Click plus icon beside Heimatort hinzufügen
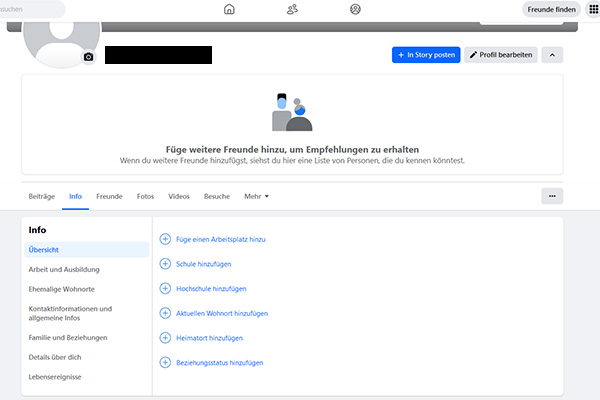Screen dimensions: 600x400 165,337
